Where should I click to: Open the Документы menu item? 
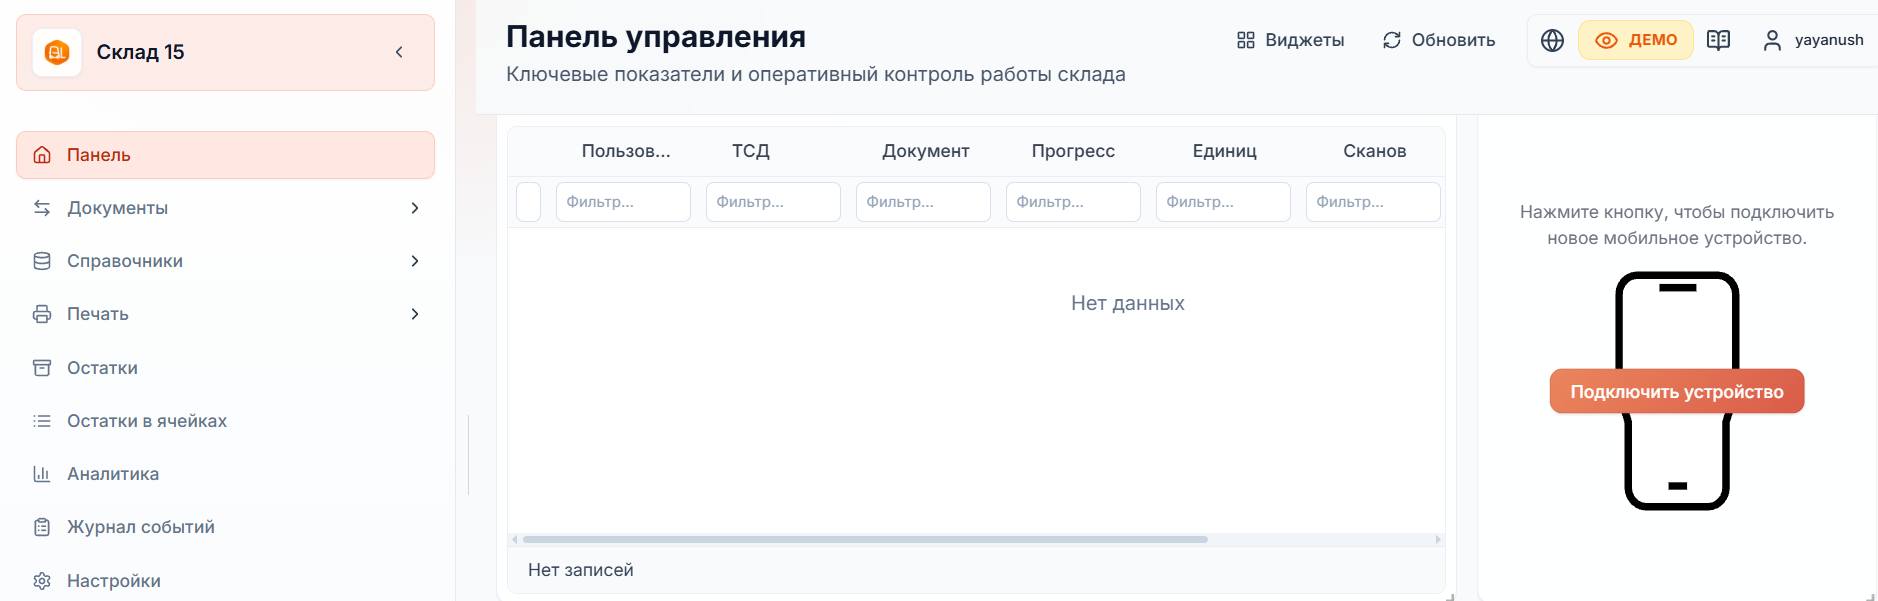point(225,208)
